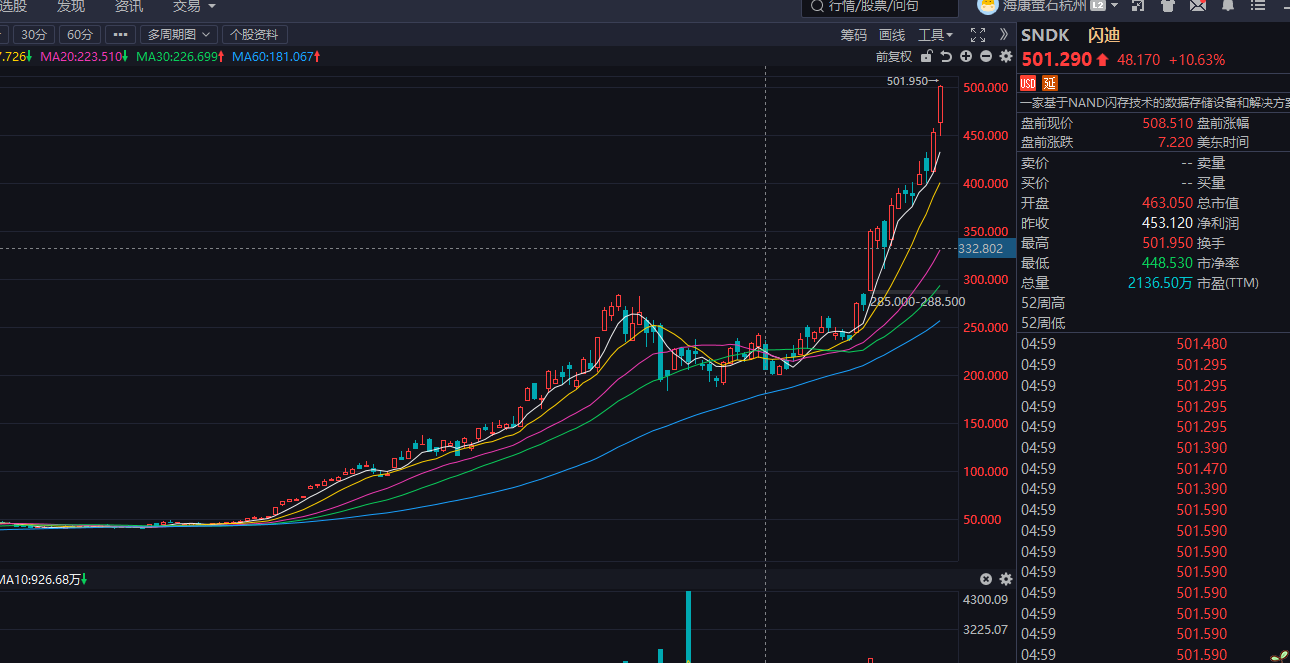Click the 最高 501.950 value
Image resolution: width=1290 pixels, height=663 pixels.
[x=1167, y=243]
